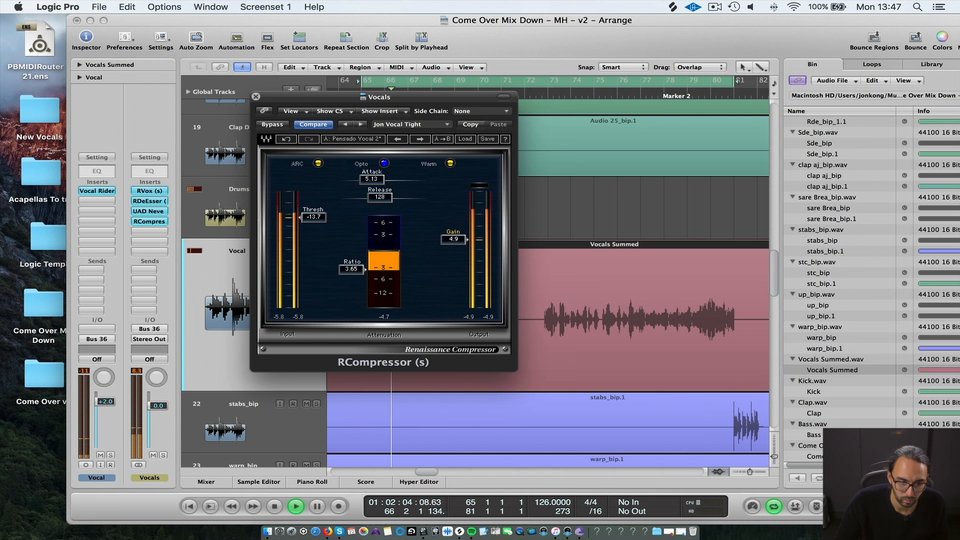This screenshot has width=960, height=540.
Task: Collapse the Sde_bip.wav bin entry
Action: (x=792, y=132)
